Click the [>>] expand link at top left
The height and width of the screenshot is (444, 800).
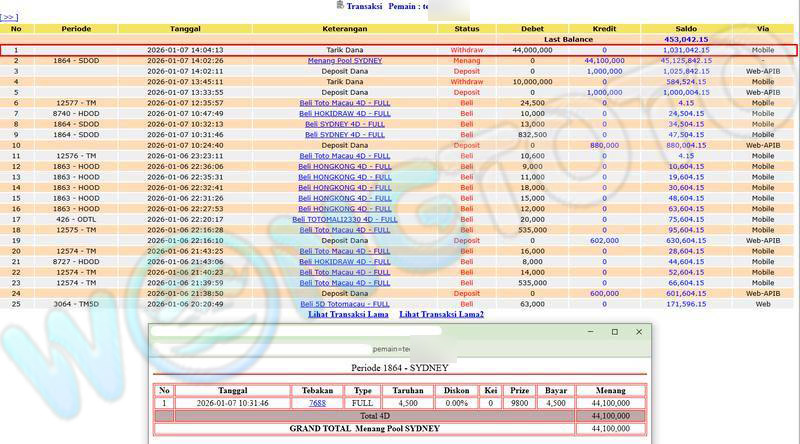pyautogui.click(x=9, y=17)
